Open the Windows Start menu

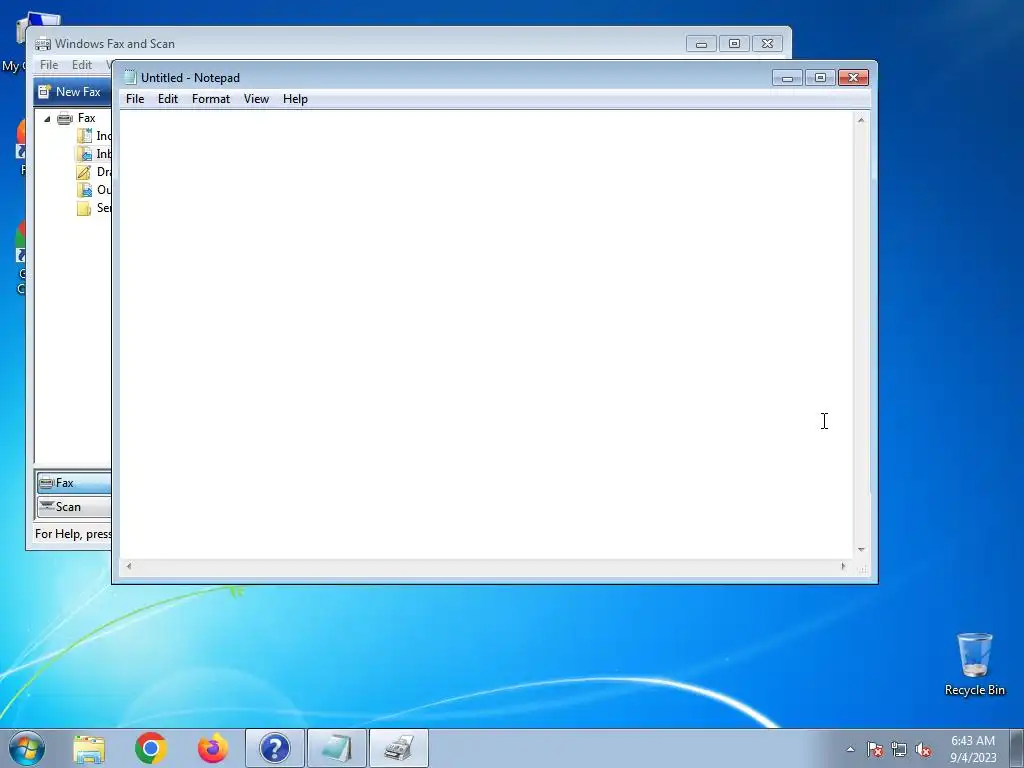pyautogui.click(x=27, y=748)
